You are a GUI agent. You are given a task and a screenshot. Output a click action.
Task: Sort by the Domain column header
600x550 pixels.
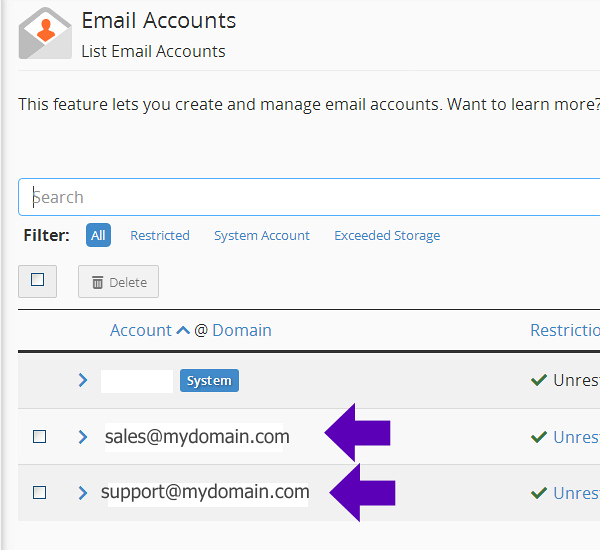(242, 331)
